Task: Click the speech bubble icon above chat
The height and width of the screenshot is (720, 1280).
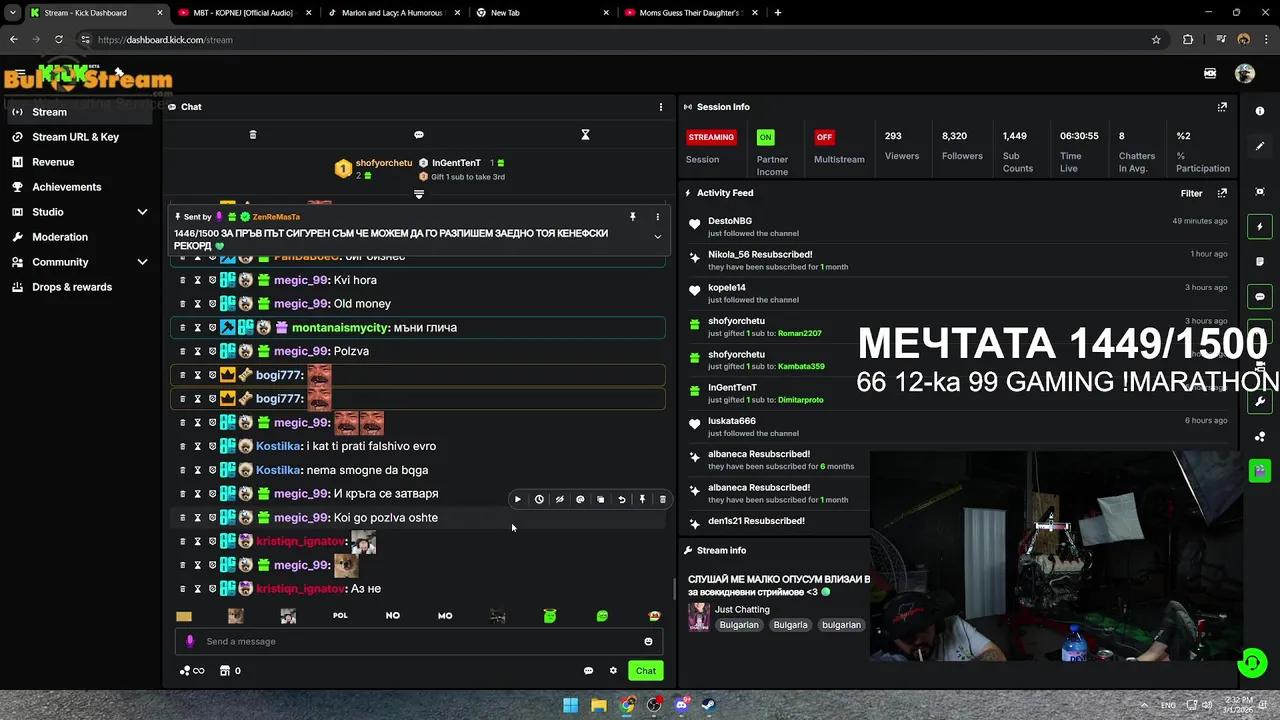Action: coord(419,134)
